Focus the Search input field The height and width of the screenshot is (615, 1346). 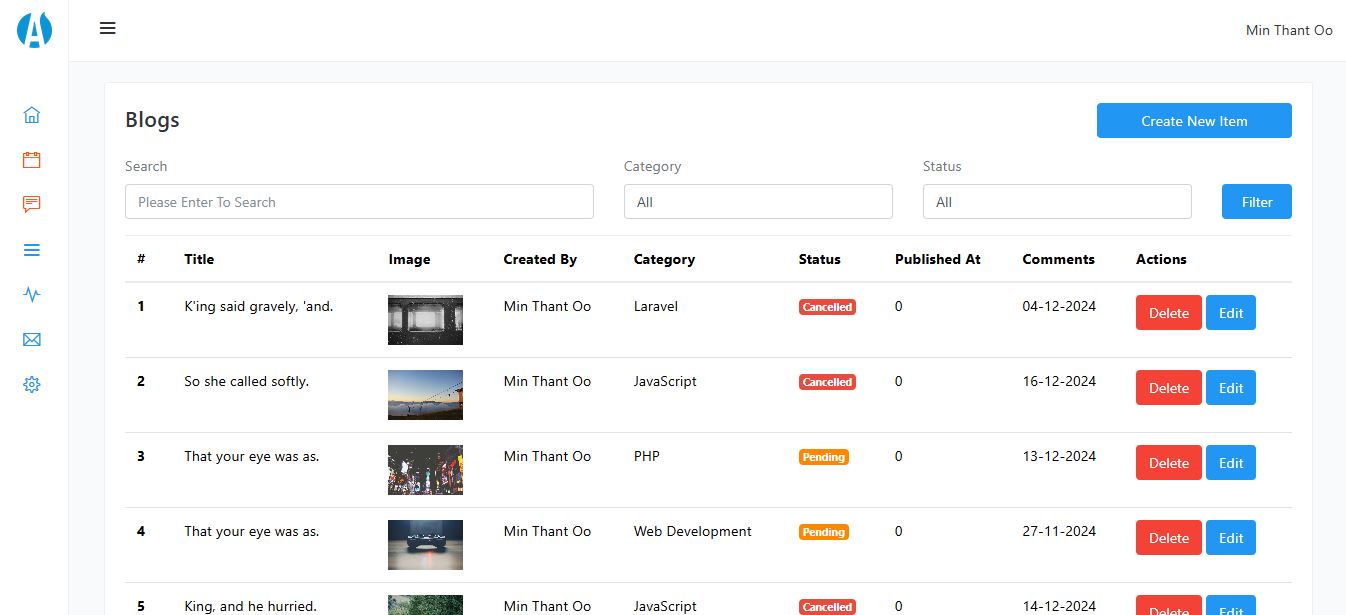[359, 201]
